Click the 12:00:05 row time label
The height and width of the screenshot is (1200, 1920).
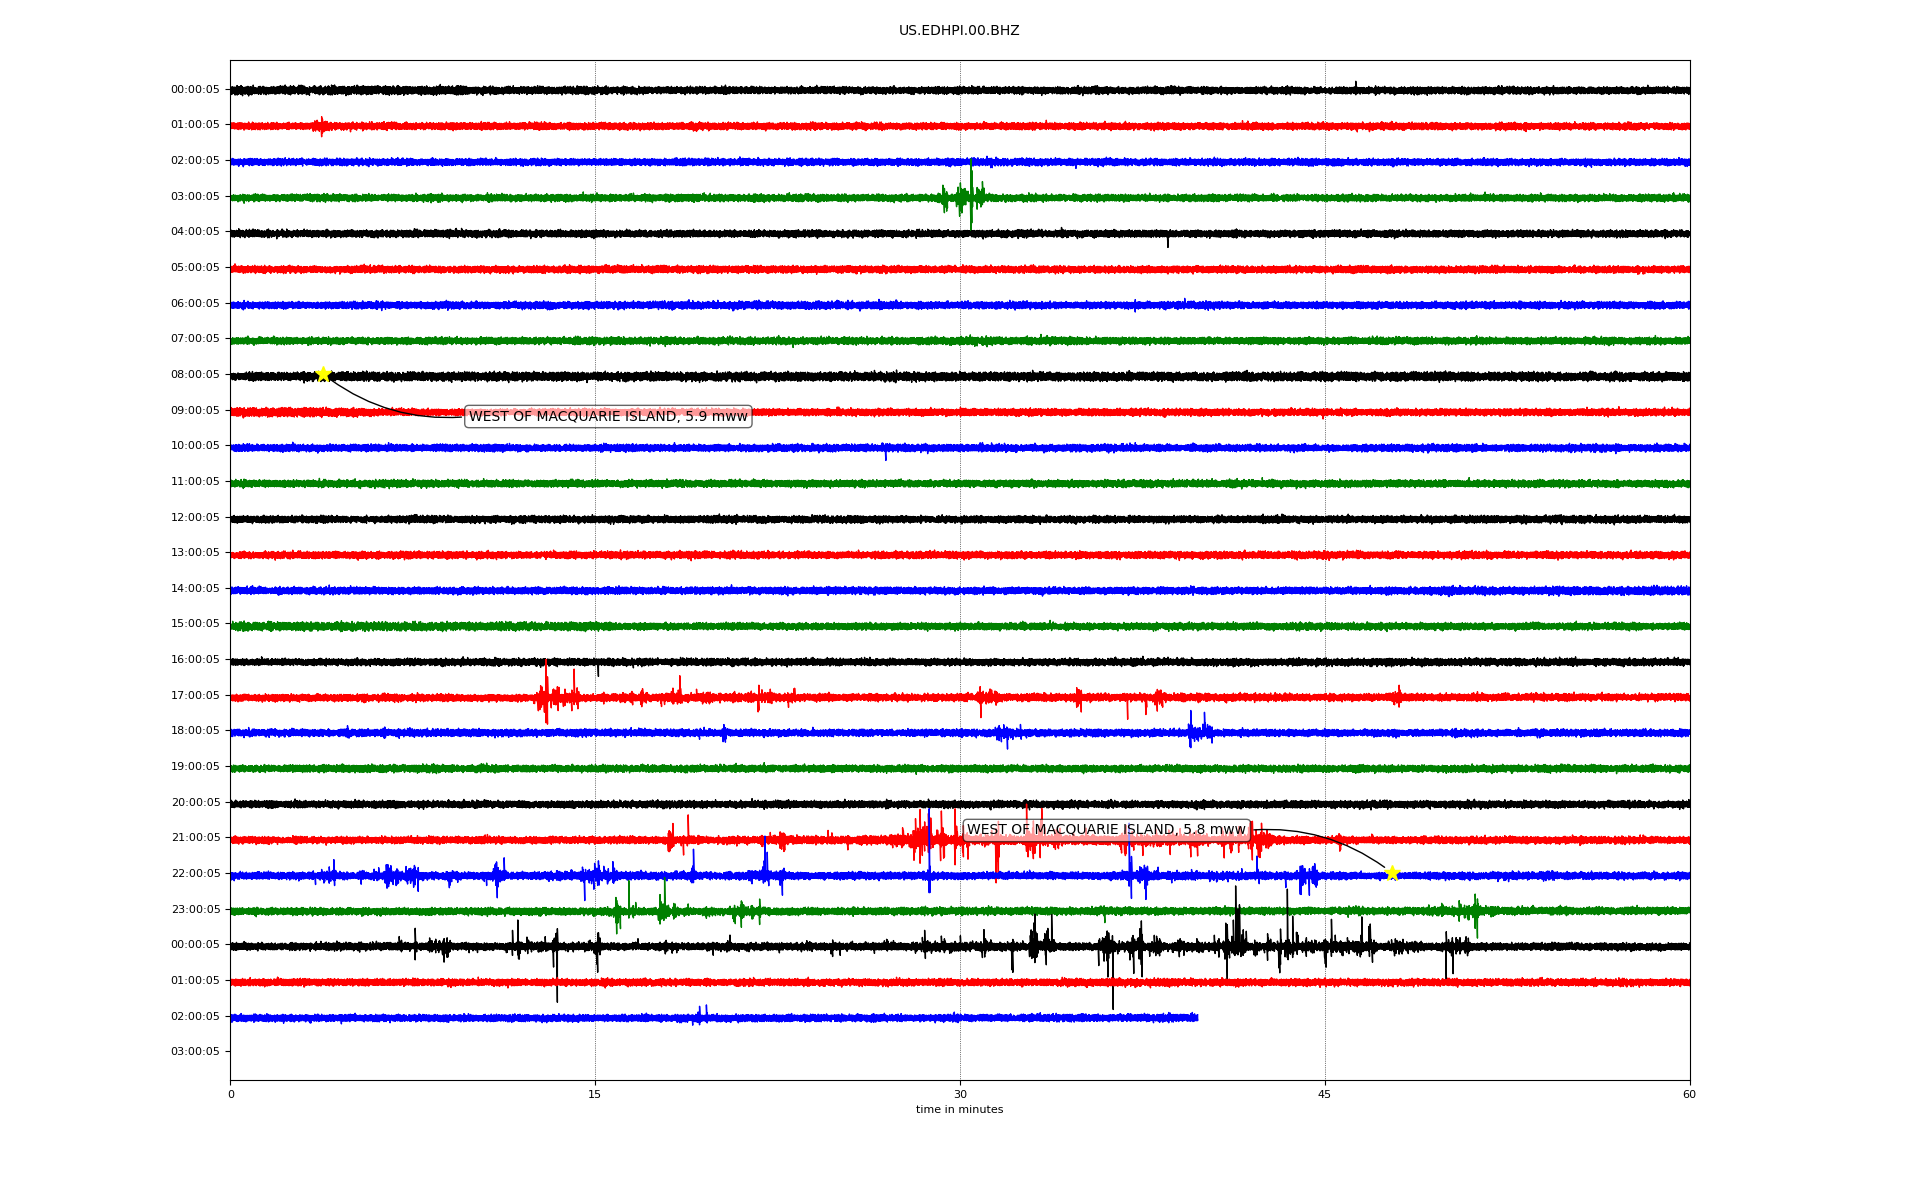[x=195, y=518]
